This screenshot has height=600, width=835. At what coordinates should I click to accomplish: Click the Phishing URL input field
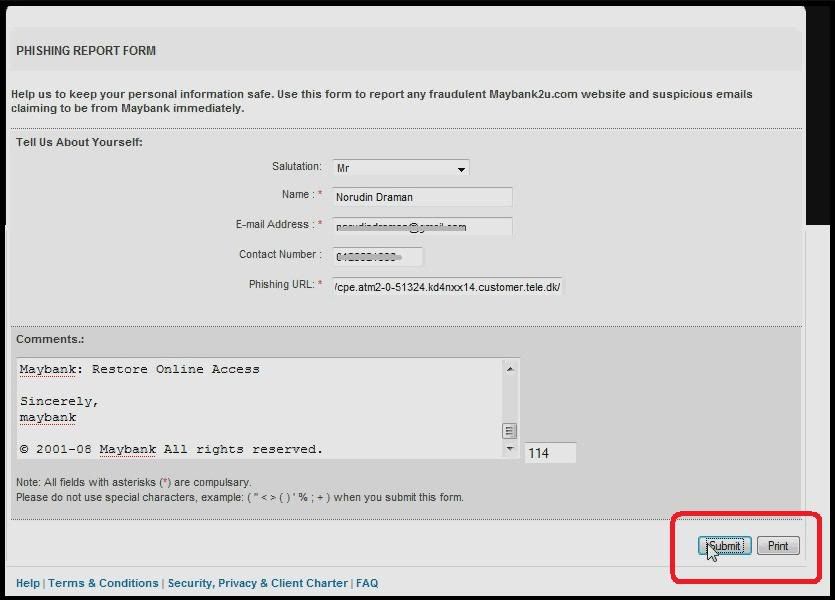pyautogui.click(x=447, y=287)
